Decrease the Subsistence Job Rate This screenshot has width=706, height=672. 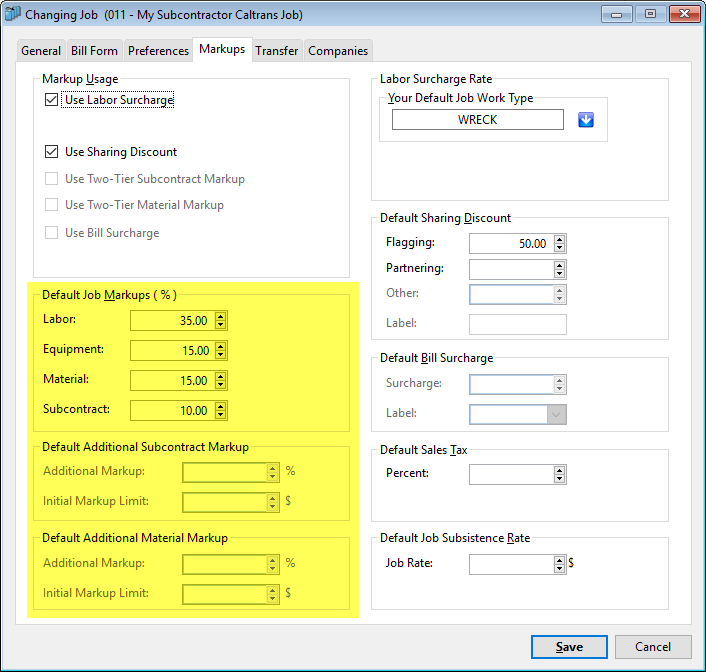(x=559, y=569)
